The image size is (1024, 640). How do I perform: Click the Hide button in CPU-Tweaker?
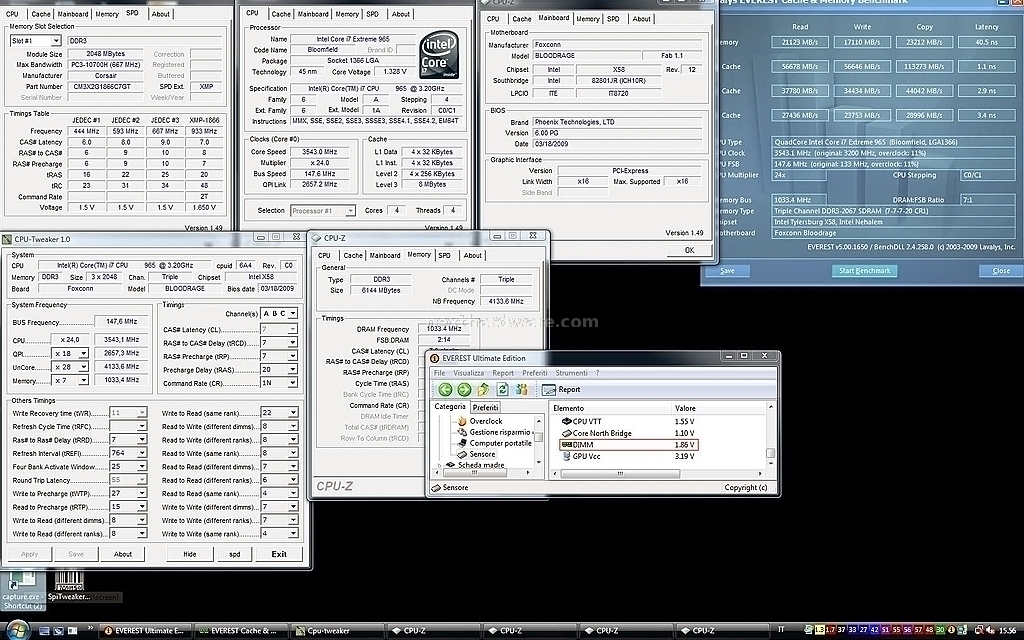point(189,554)
